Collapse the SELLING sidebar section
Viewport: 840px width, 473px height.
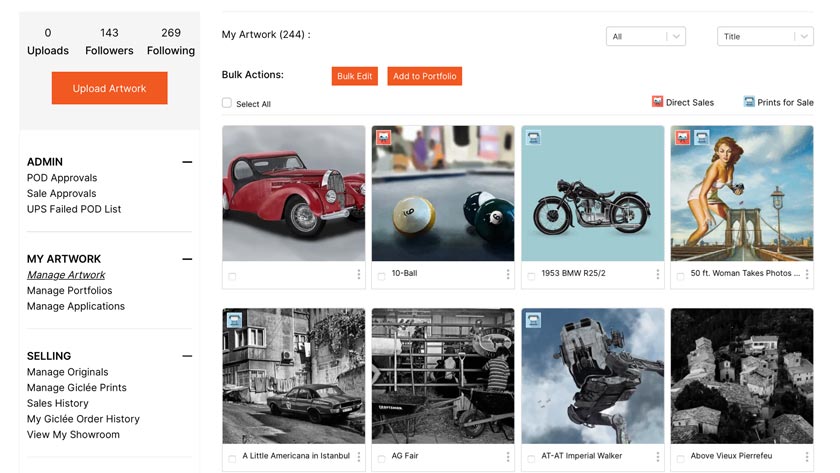click(x=187, y=356)
